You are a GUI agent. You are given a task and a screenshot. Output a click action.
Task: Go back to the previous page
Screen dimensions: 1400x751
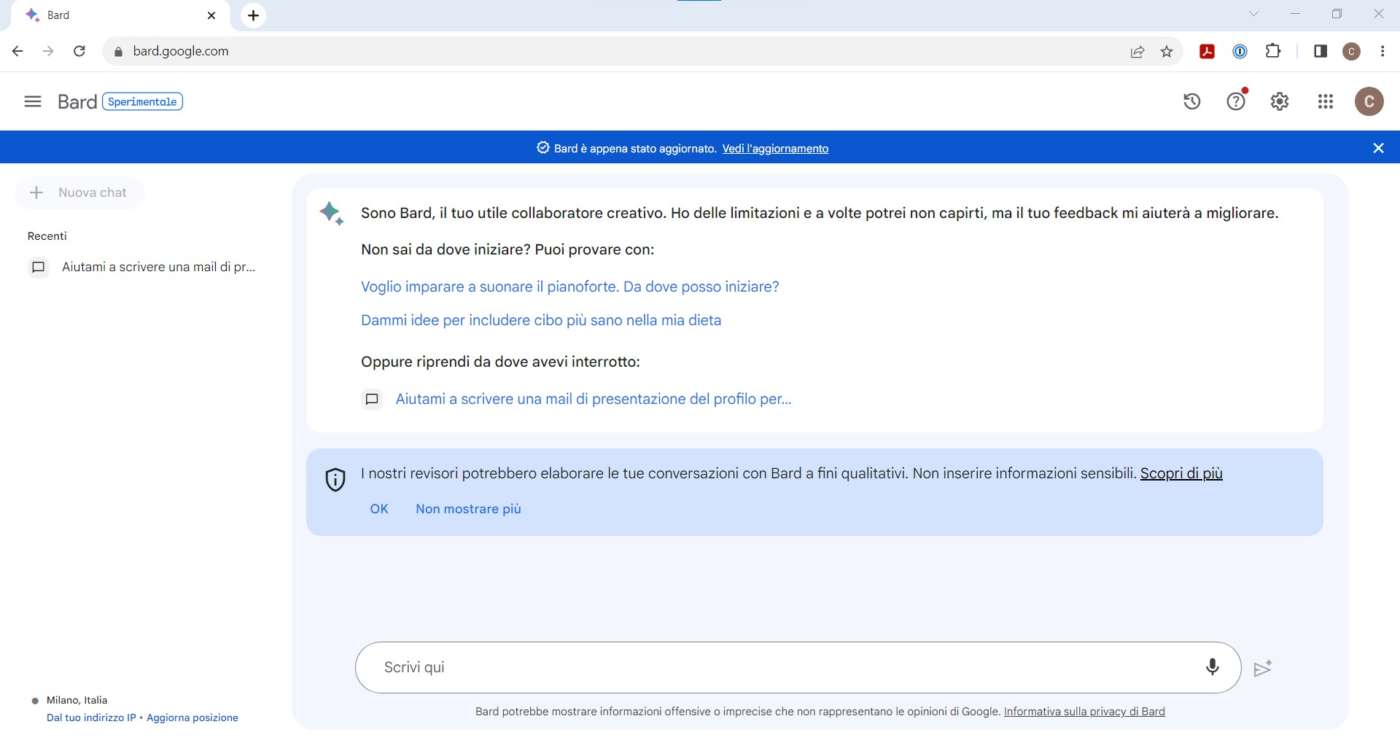coord(17,51)
